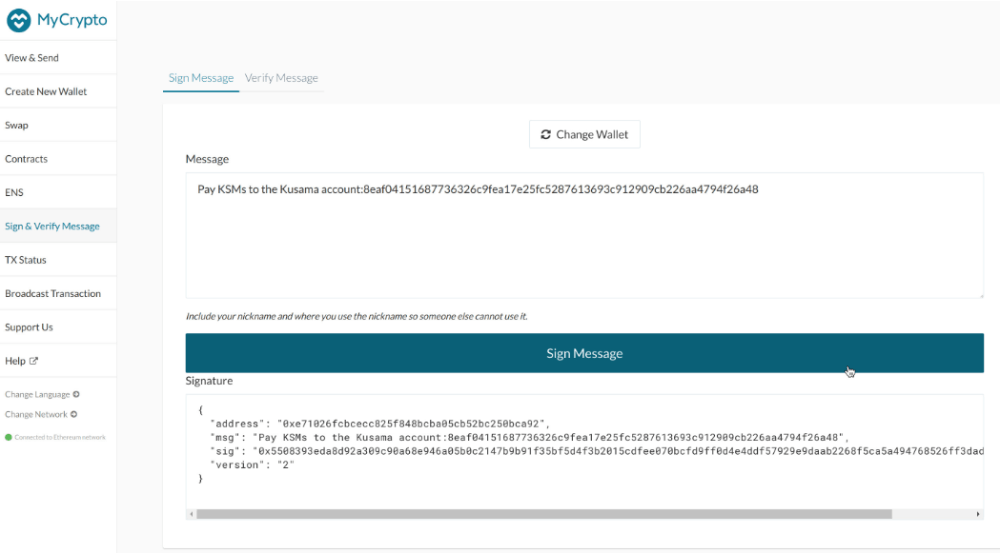The height and width of the screenshot is (553, 1000).
Task: Open Create New Wallet page
Action: click(58, 91)
